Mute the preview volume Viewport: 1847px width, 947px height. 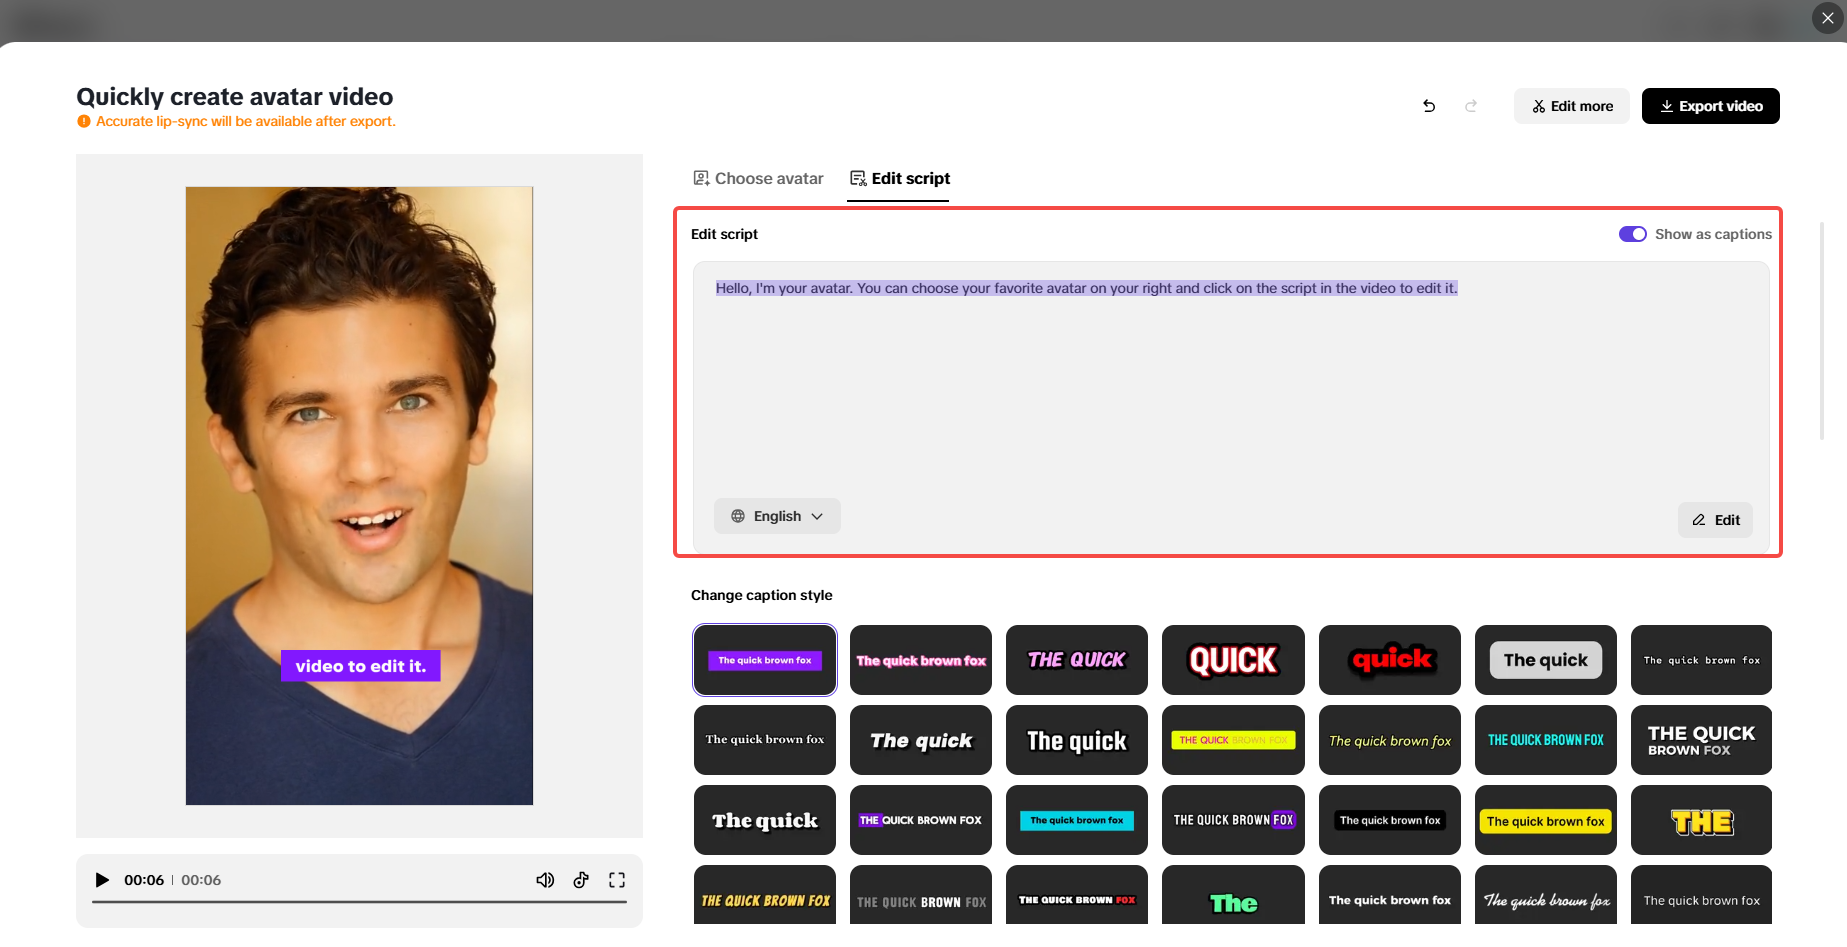[x=545, y=880]
